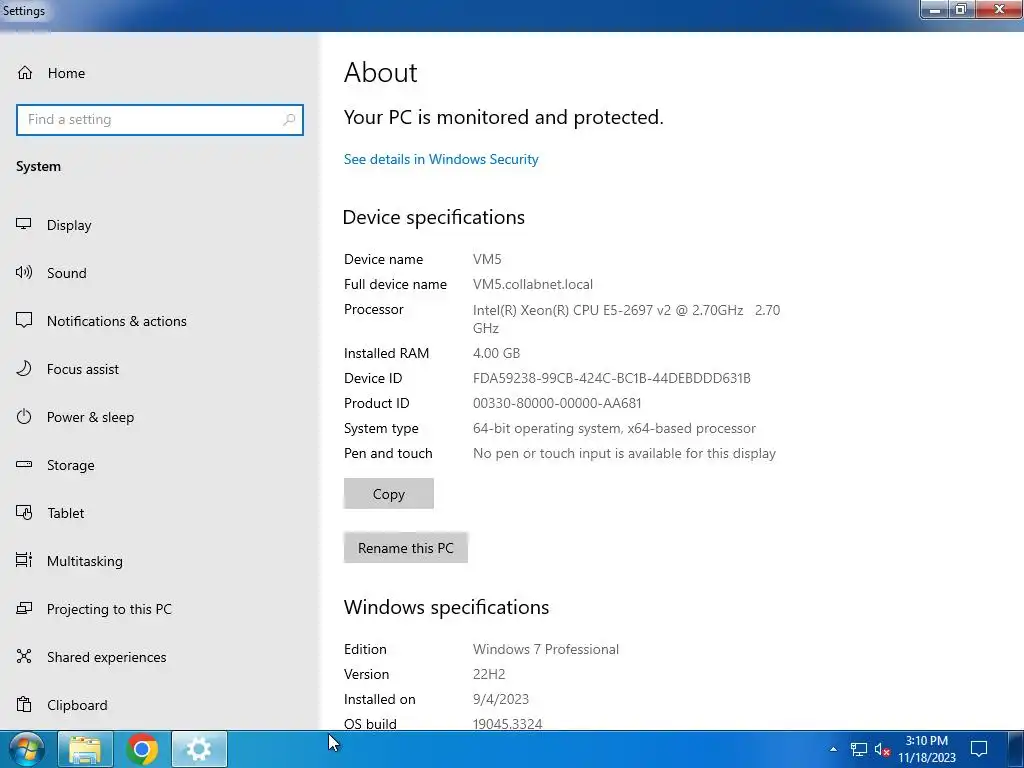The width and height of the screenshot is (1024, 768).
Task: Click the Projecting to this PC icon
Action: [24, 609]
